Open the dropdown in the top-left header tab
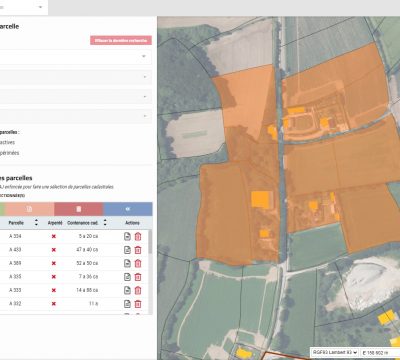This screenshot has height=360, width=400. point(23,7)
